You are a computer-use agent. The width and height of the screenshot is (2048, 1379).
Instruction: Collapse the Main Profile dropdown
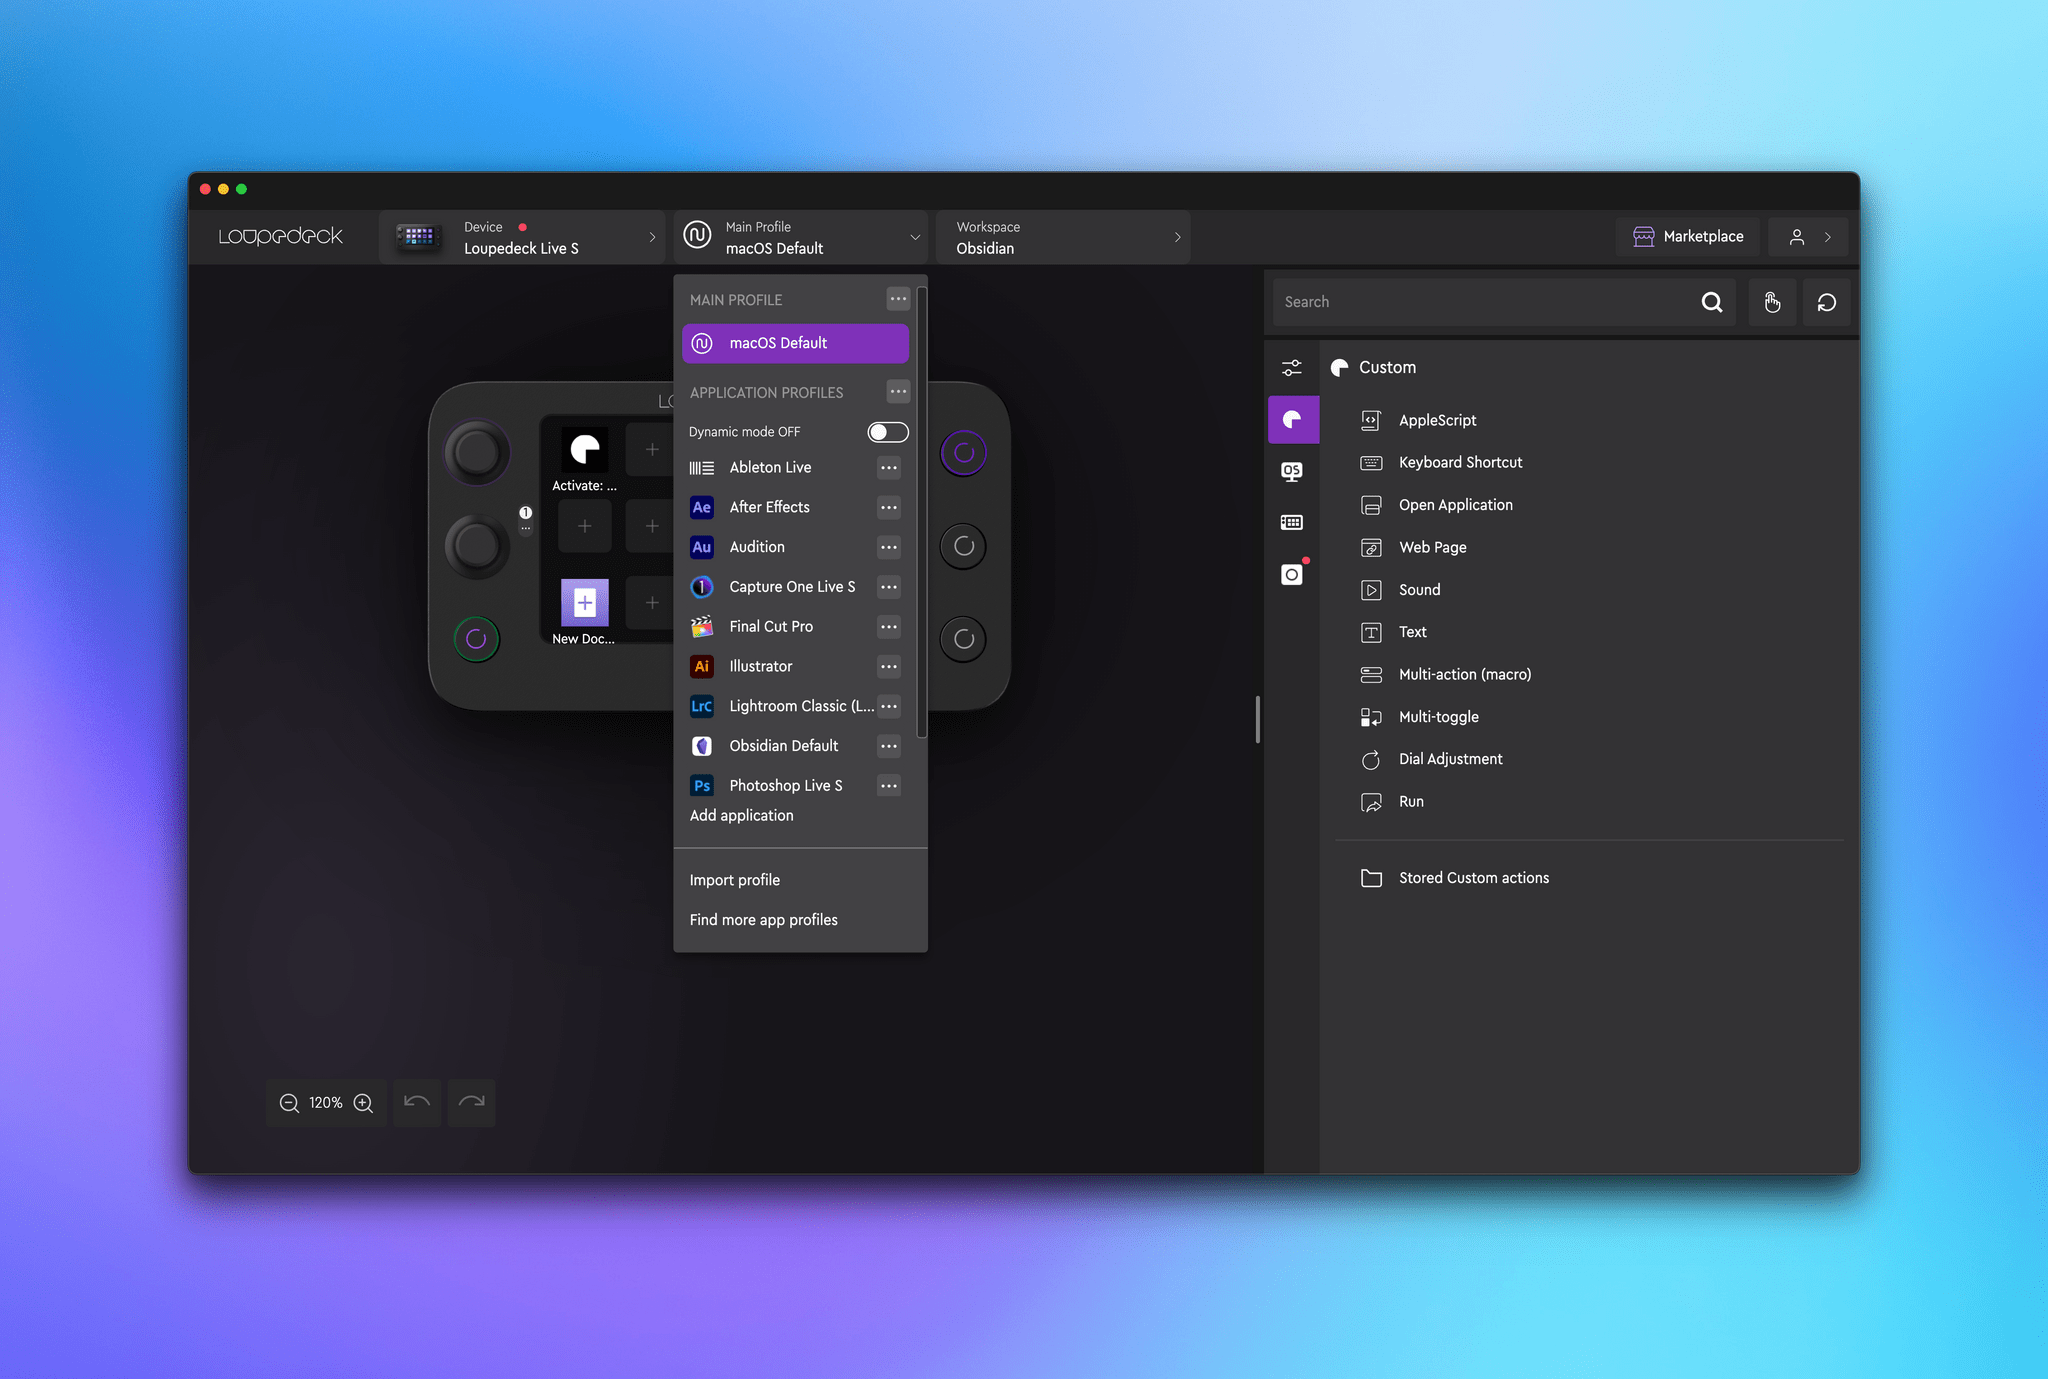pyautogui.click(x=801, y=237)
